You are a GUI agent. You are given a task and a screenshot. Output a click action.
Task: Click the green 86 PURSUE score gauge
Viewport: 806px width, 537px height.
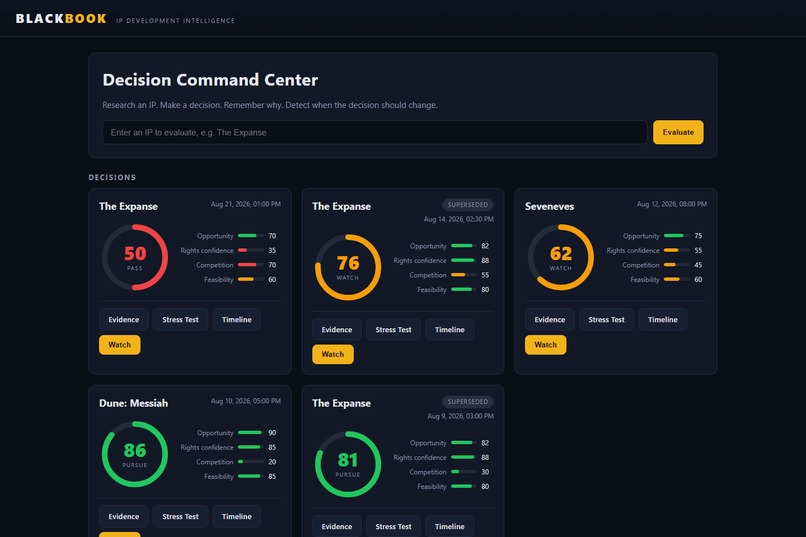coord(135,454)
